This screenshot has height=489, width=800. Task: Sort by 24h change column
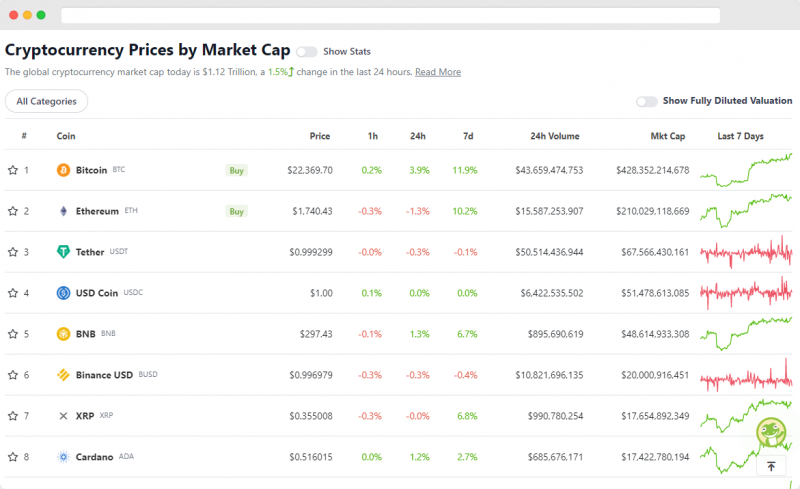(418, 136)
